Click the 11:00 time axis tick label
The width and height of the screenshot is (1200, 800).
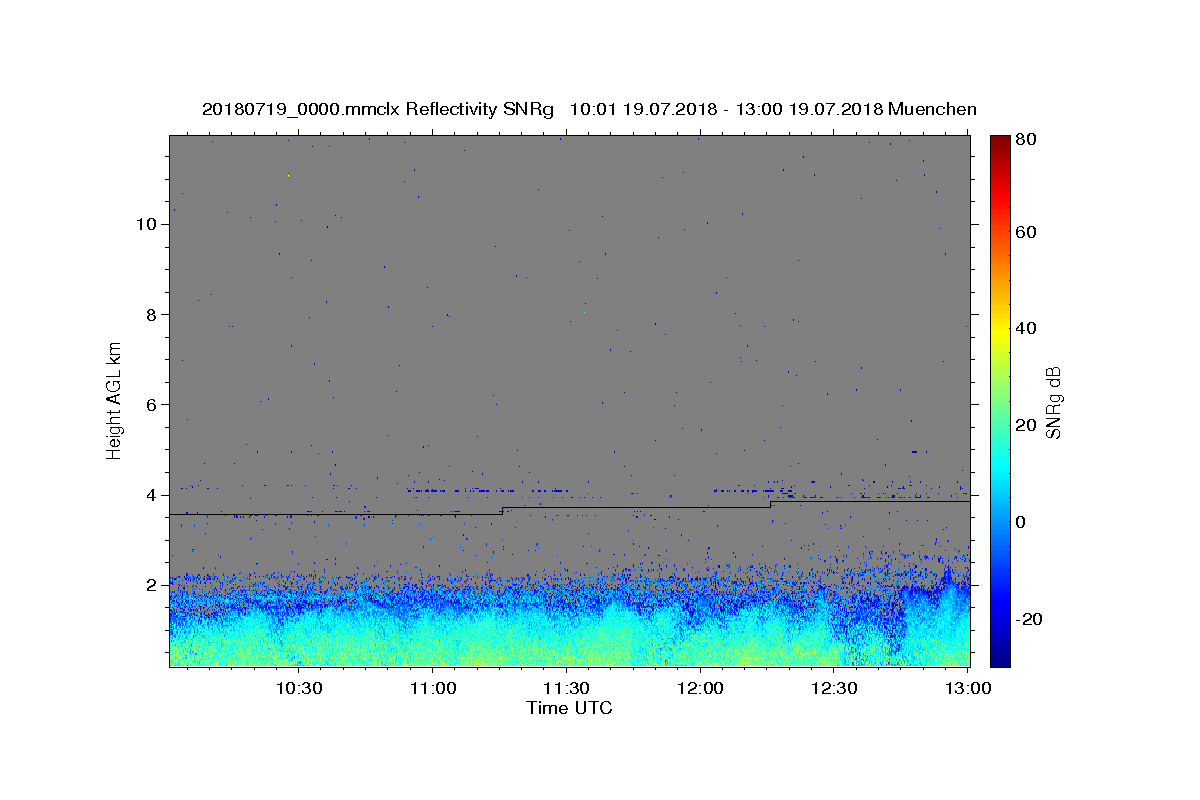(432, 688)
